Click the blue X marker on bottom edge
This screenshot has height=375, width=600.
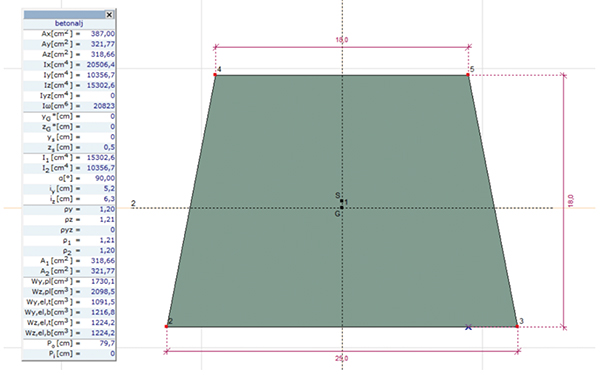(468, 327)
